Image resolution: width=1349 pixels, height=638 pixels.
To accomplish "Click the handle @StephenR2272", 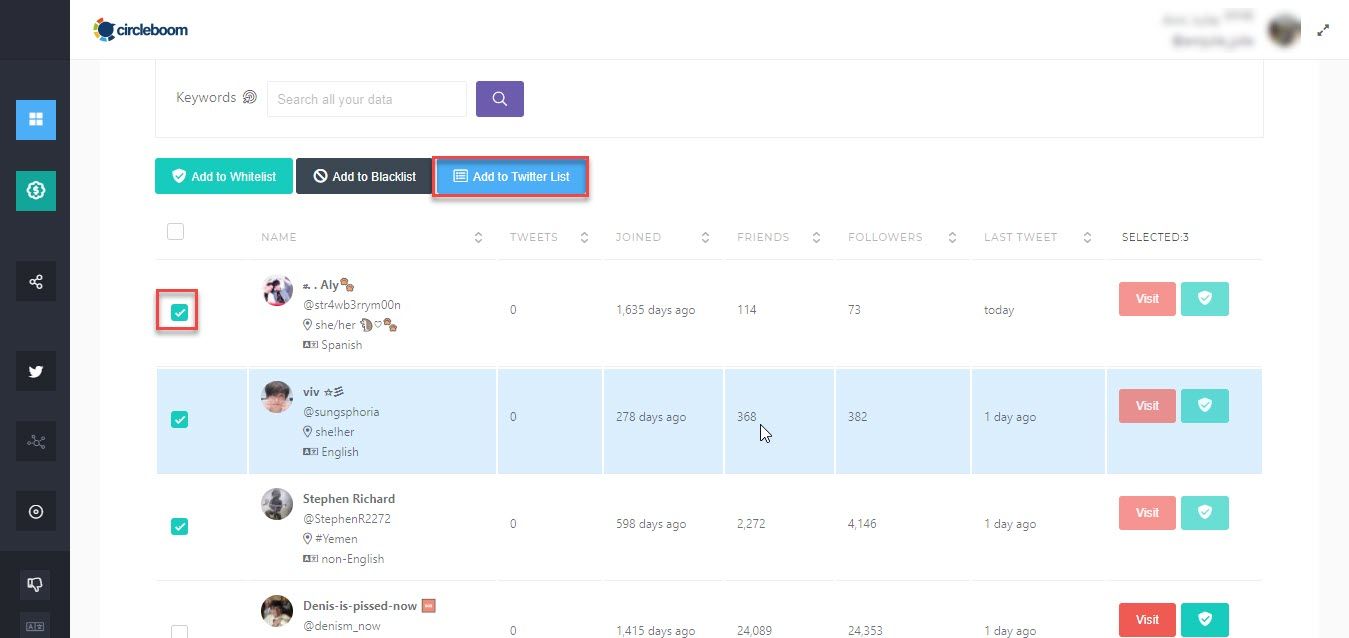I will point(347,519).
